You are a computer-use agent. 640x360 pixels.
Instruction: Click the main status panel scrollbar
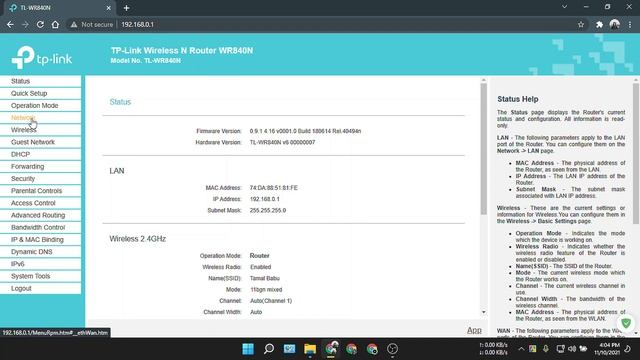coord(484,149)
